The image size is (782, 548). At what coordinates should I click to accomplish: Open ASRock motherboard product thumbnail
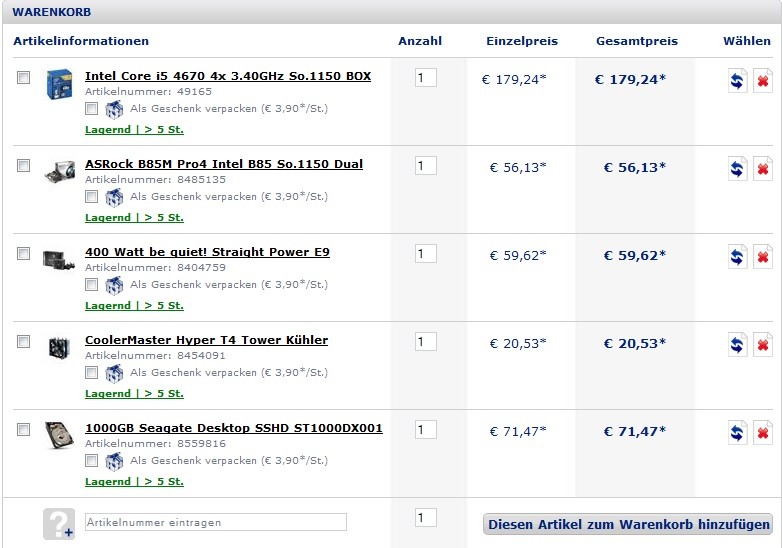pyautogui.click(x=59, y=172)
